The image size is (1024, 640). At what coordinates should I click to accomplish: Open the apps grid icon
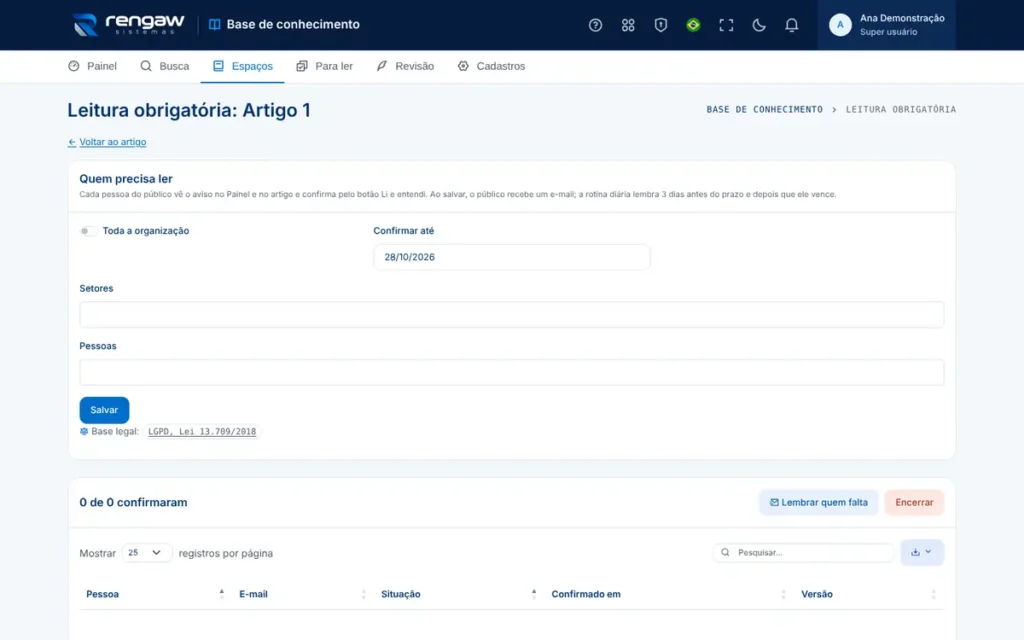(x=628, y=25)
